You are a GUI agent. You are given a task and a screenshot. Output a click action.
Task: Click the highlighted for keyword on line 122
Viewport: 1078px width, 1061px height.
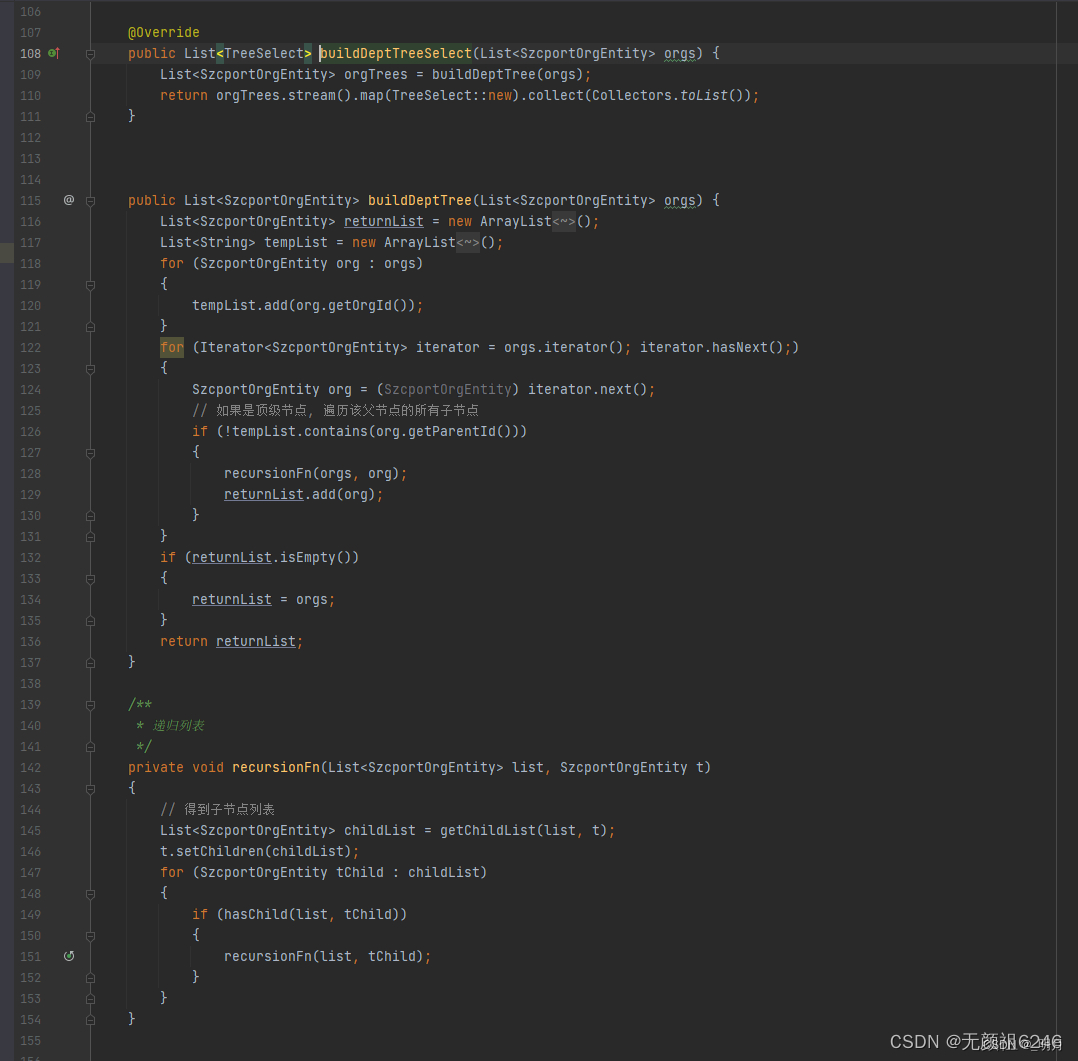tap(172, 347)
